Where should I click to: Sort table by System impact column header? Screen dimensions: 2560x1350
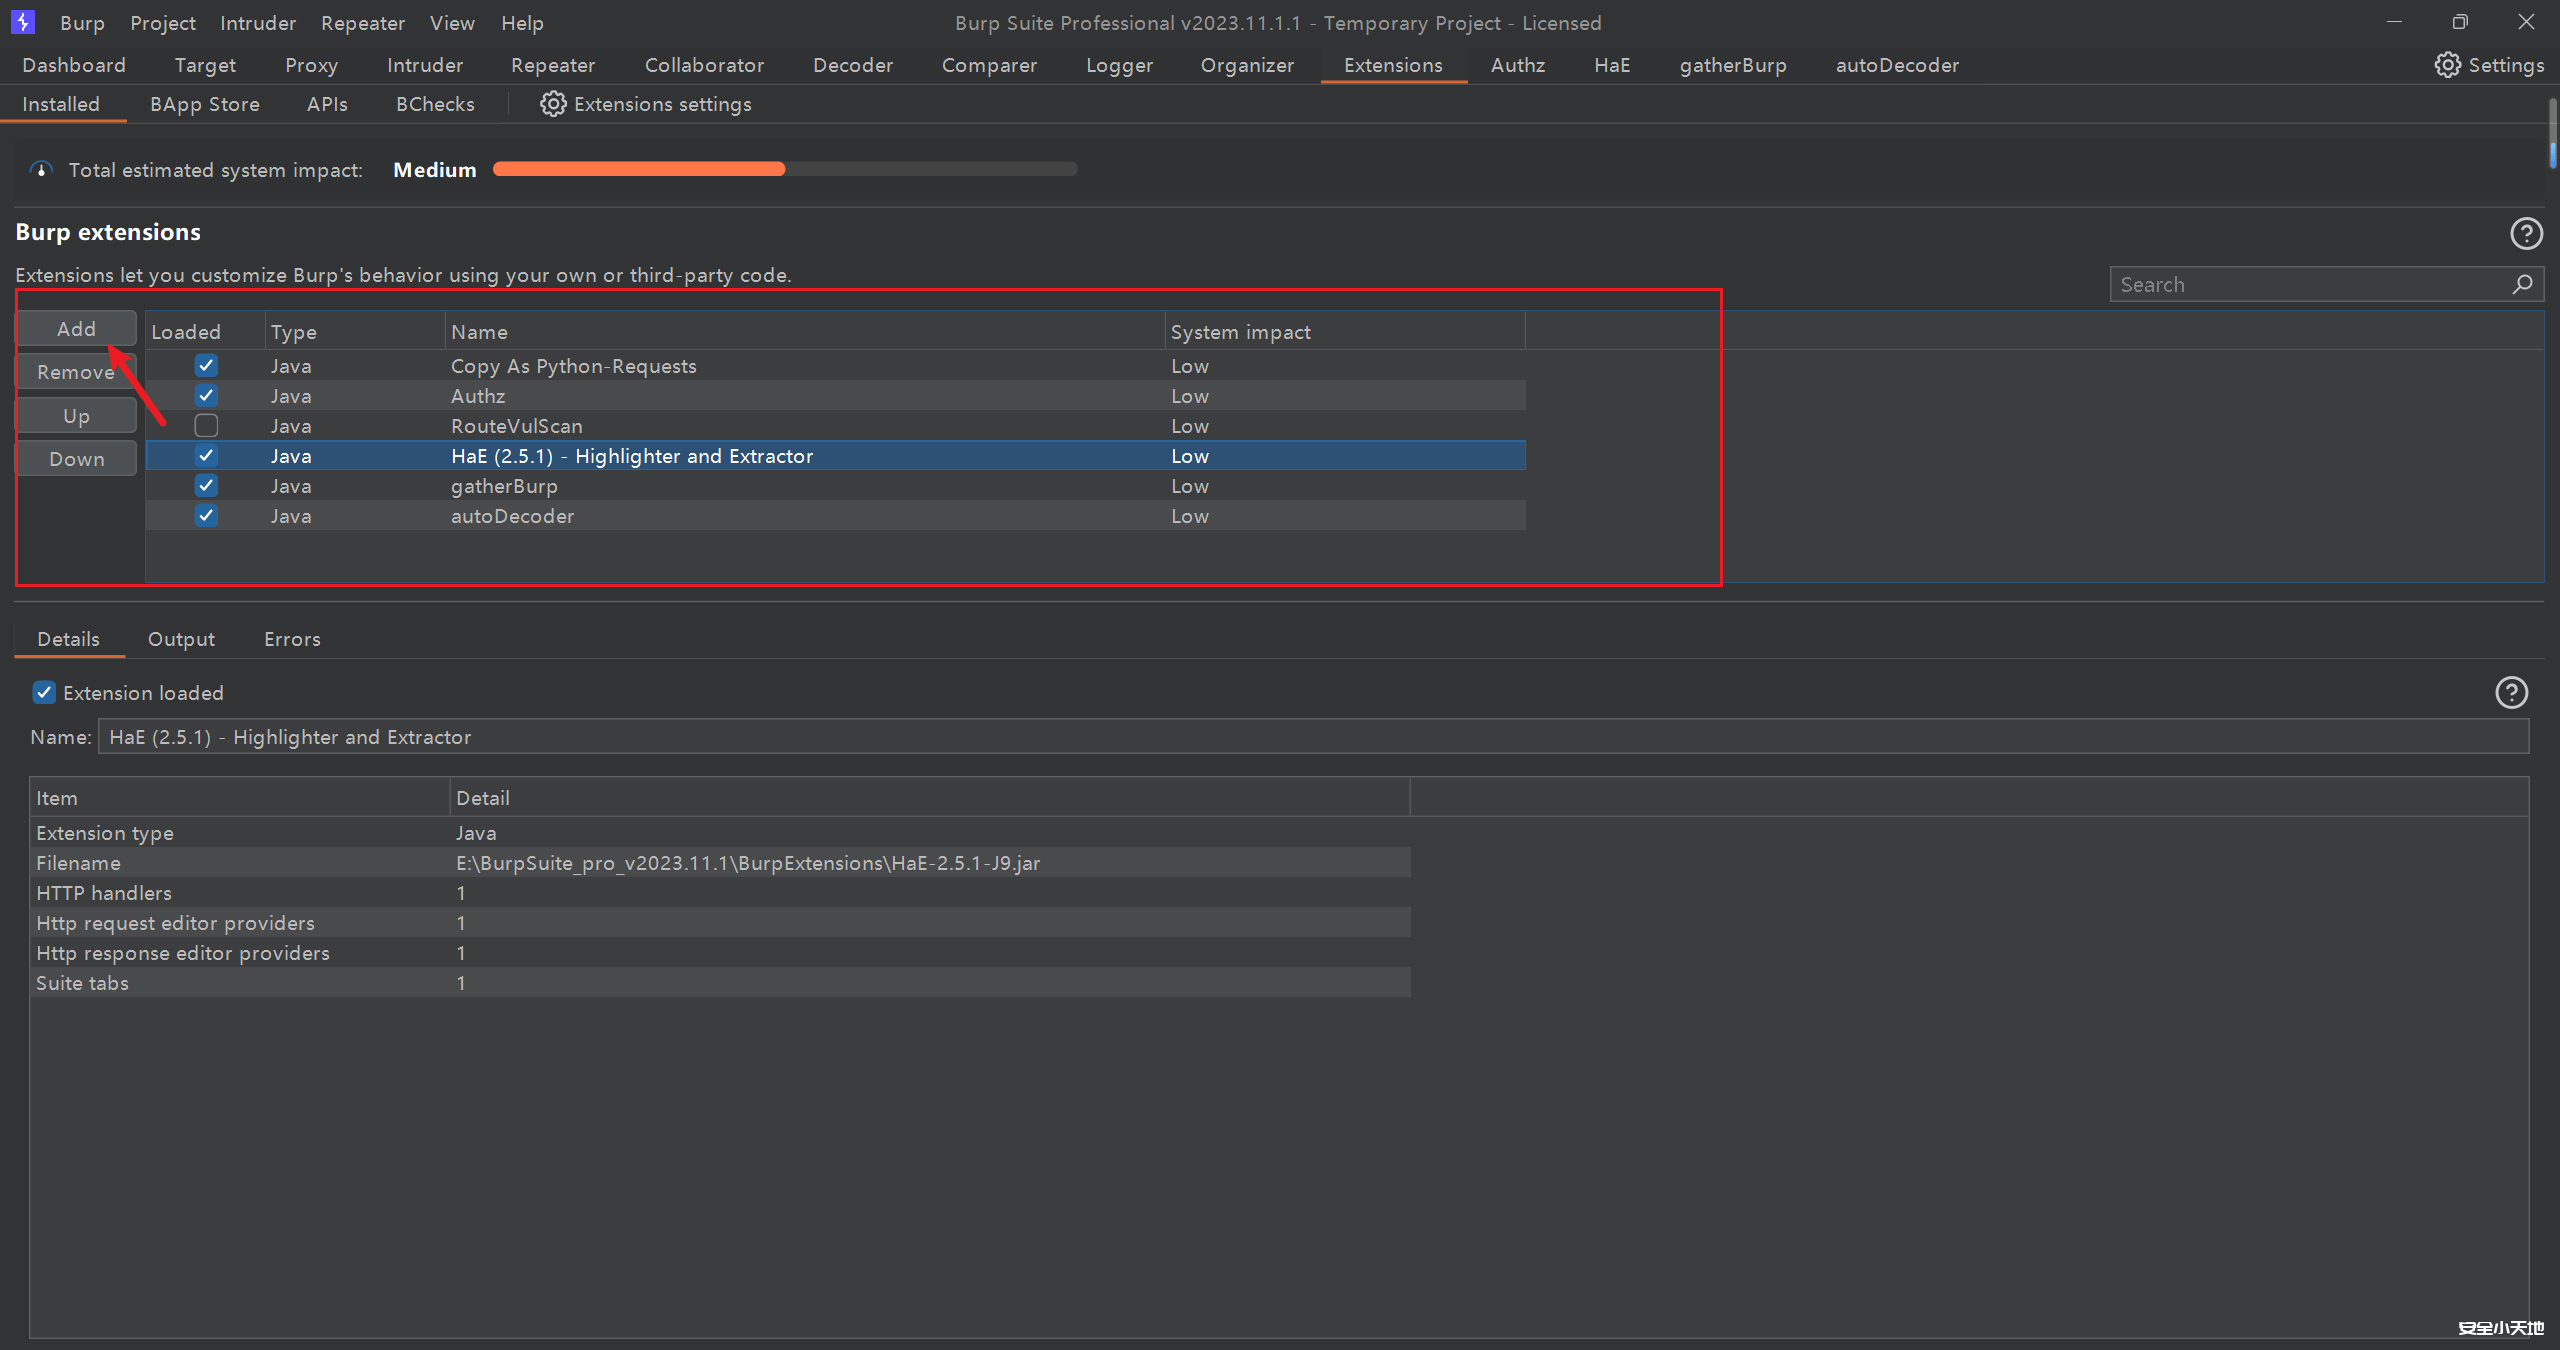[x=1240, y=332]
